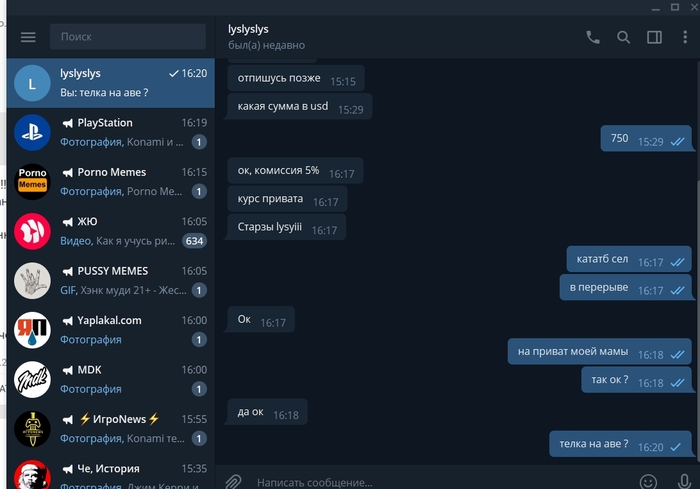This screenshot has width=700, height=489.
Task: Focus the Написать сообщение message field
Action: click(x=442, y=482)
